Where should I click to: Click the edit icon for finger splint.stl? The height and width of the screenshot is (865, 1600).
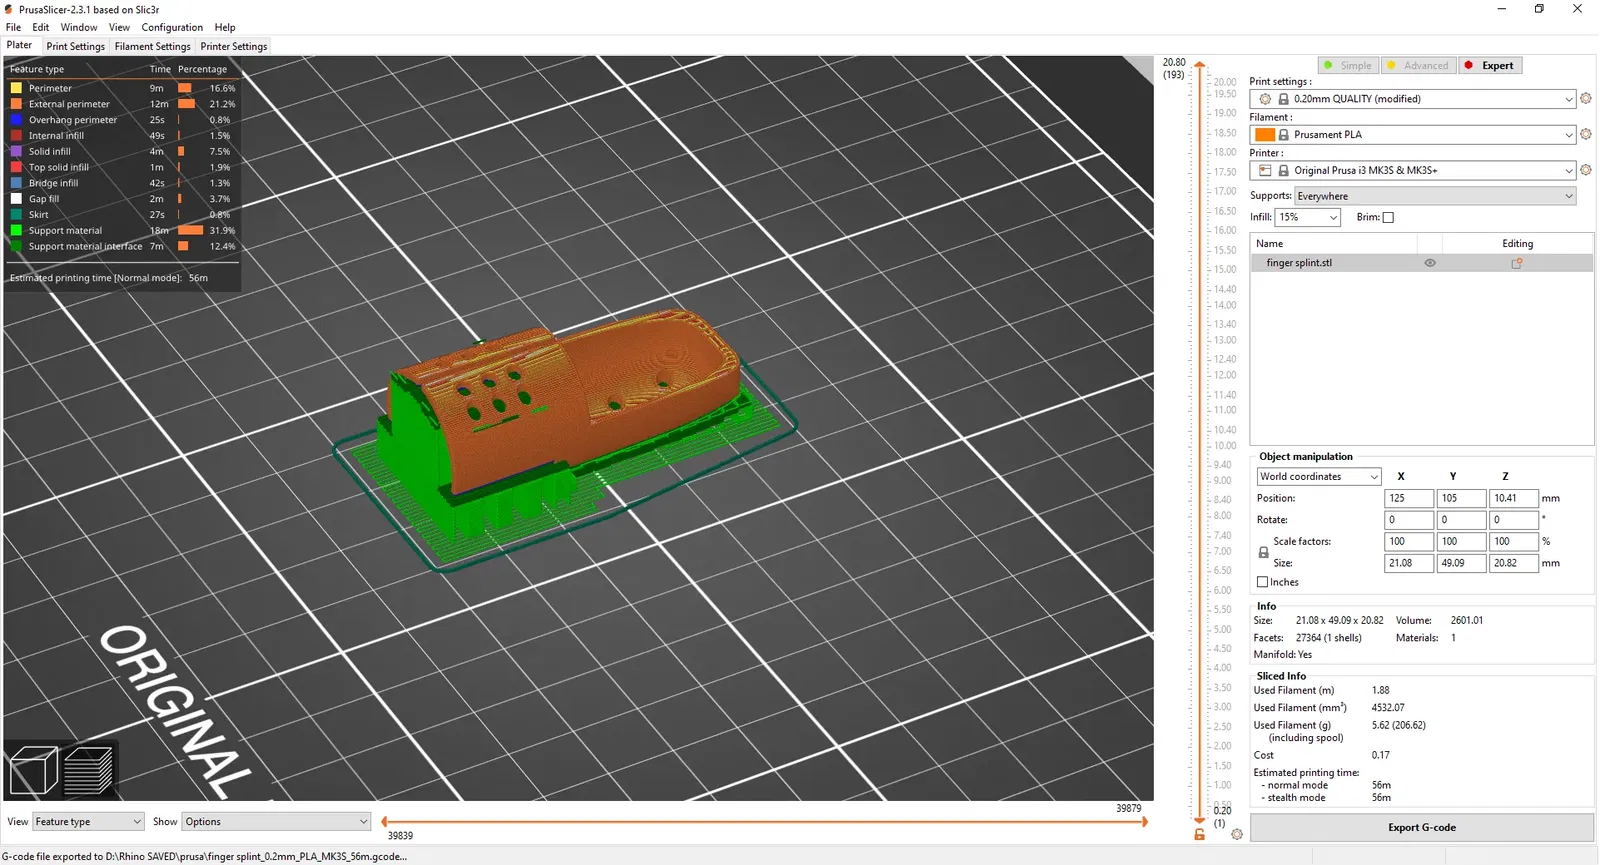(x=1517, y=263)
